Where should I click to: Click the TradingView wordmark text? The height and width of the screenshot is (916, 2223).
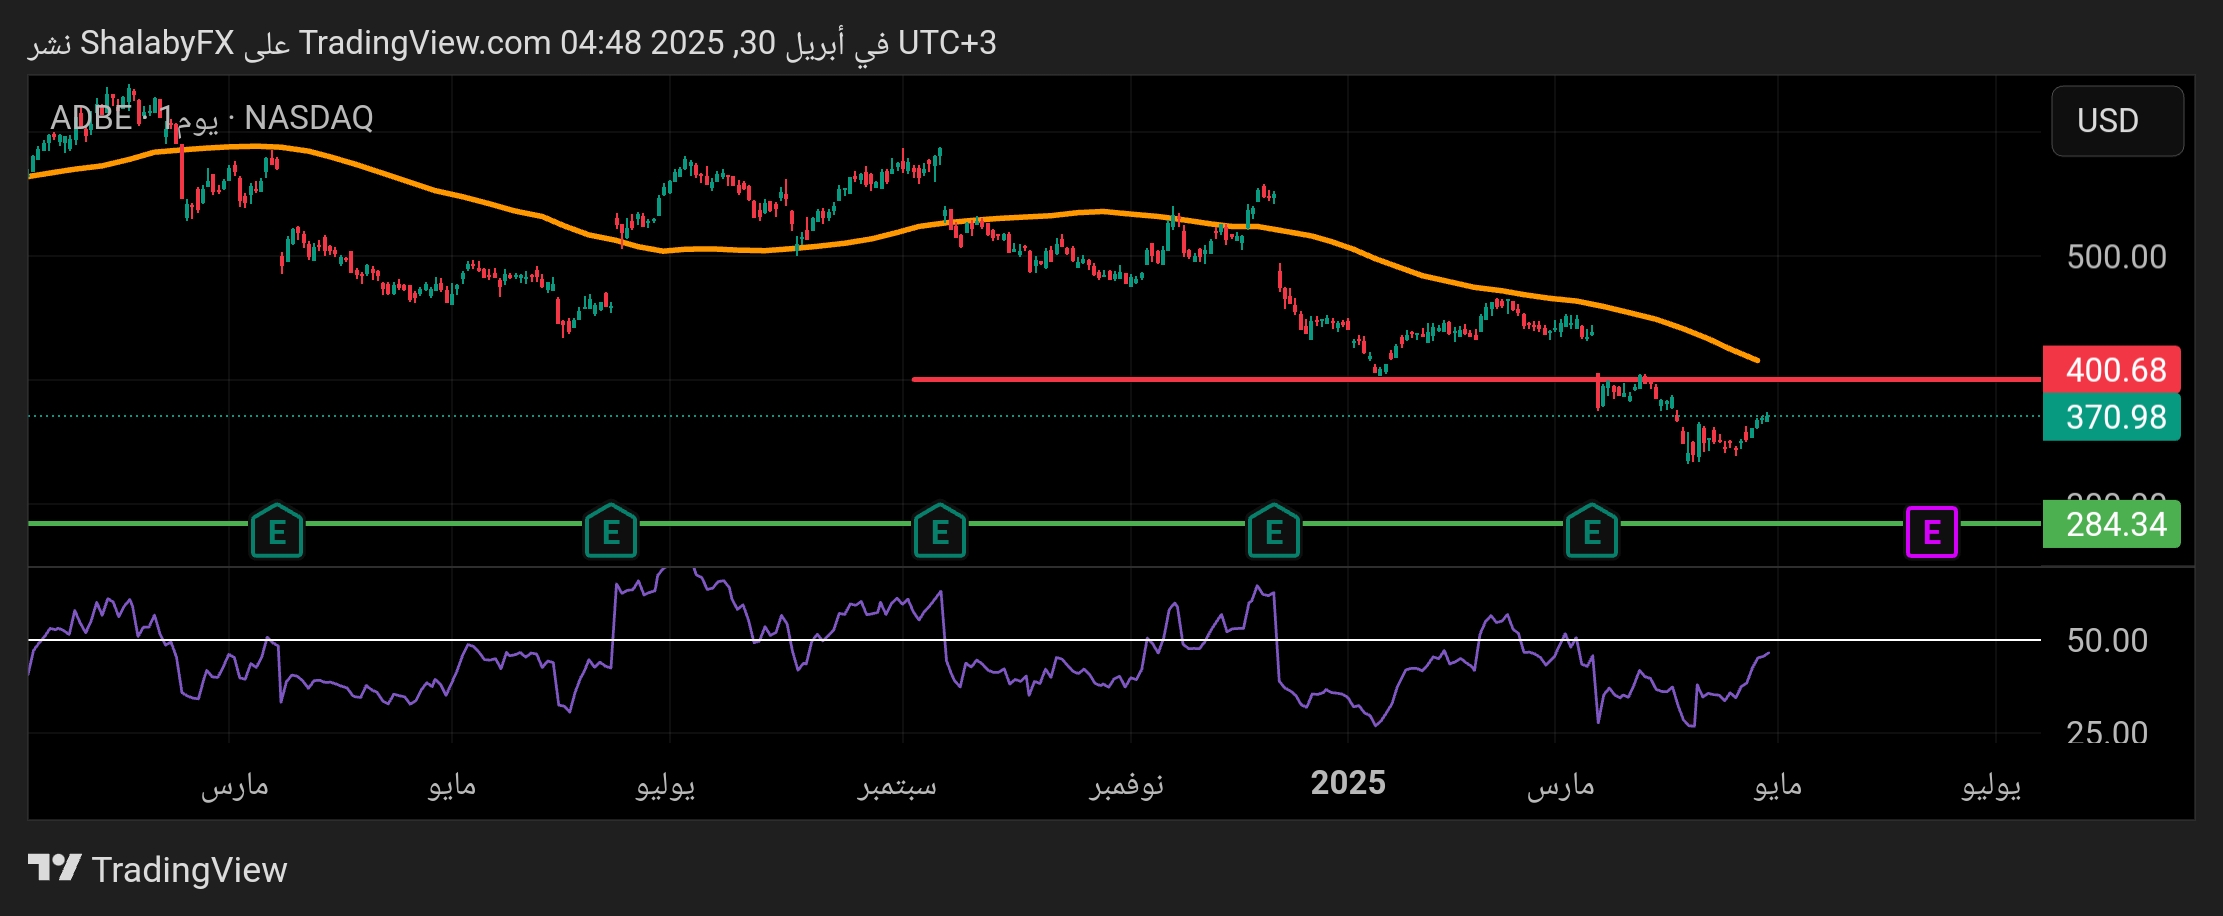[x=189, y=870]
